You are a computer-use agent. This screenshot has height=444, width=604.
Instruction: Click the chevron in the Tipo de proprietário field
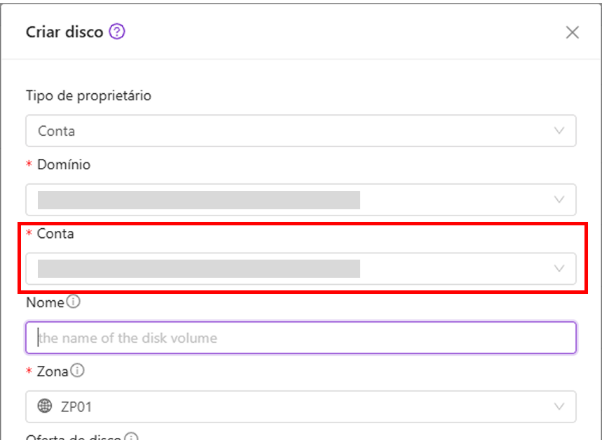(559, 131)
